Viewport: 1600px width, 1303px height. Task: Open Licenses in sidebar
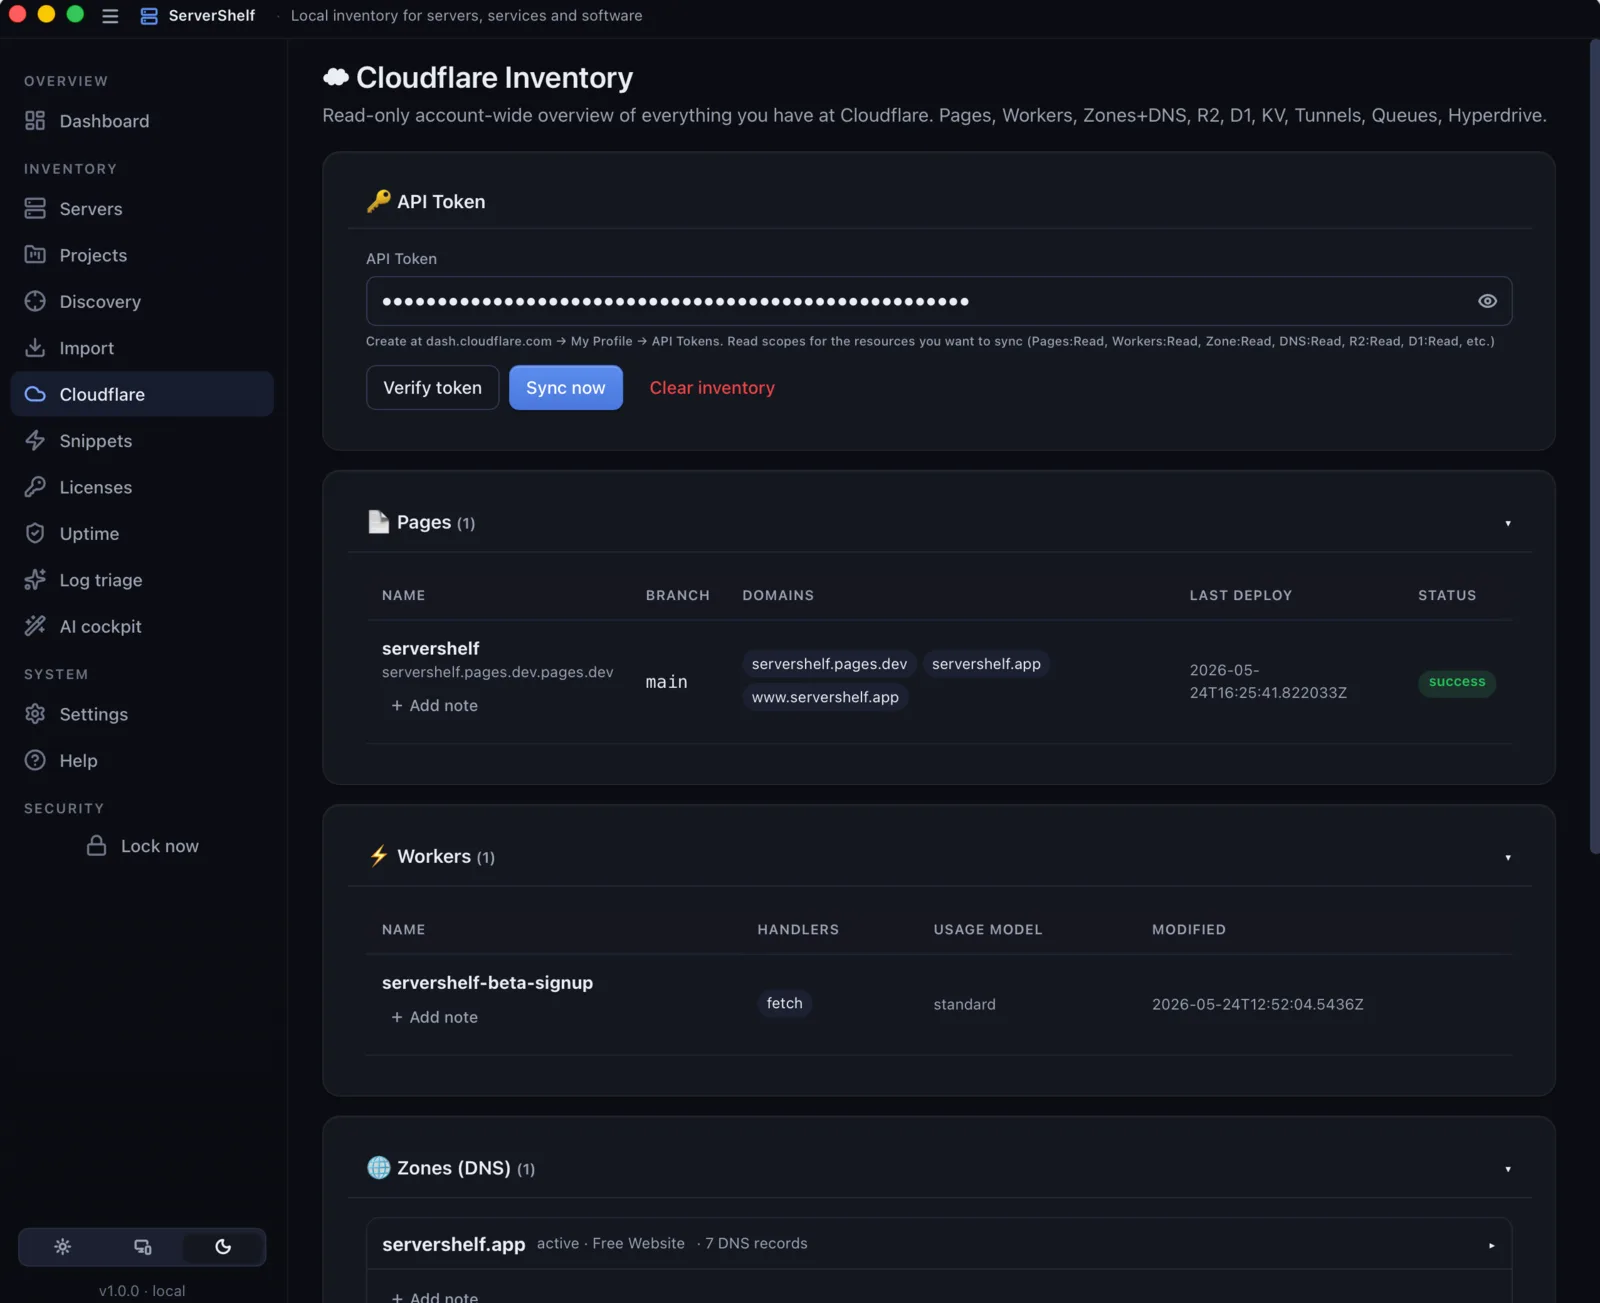142,487
